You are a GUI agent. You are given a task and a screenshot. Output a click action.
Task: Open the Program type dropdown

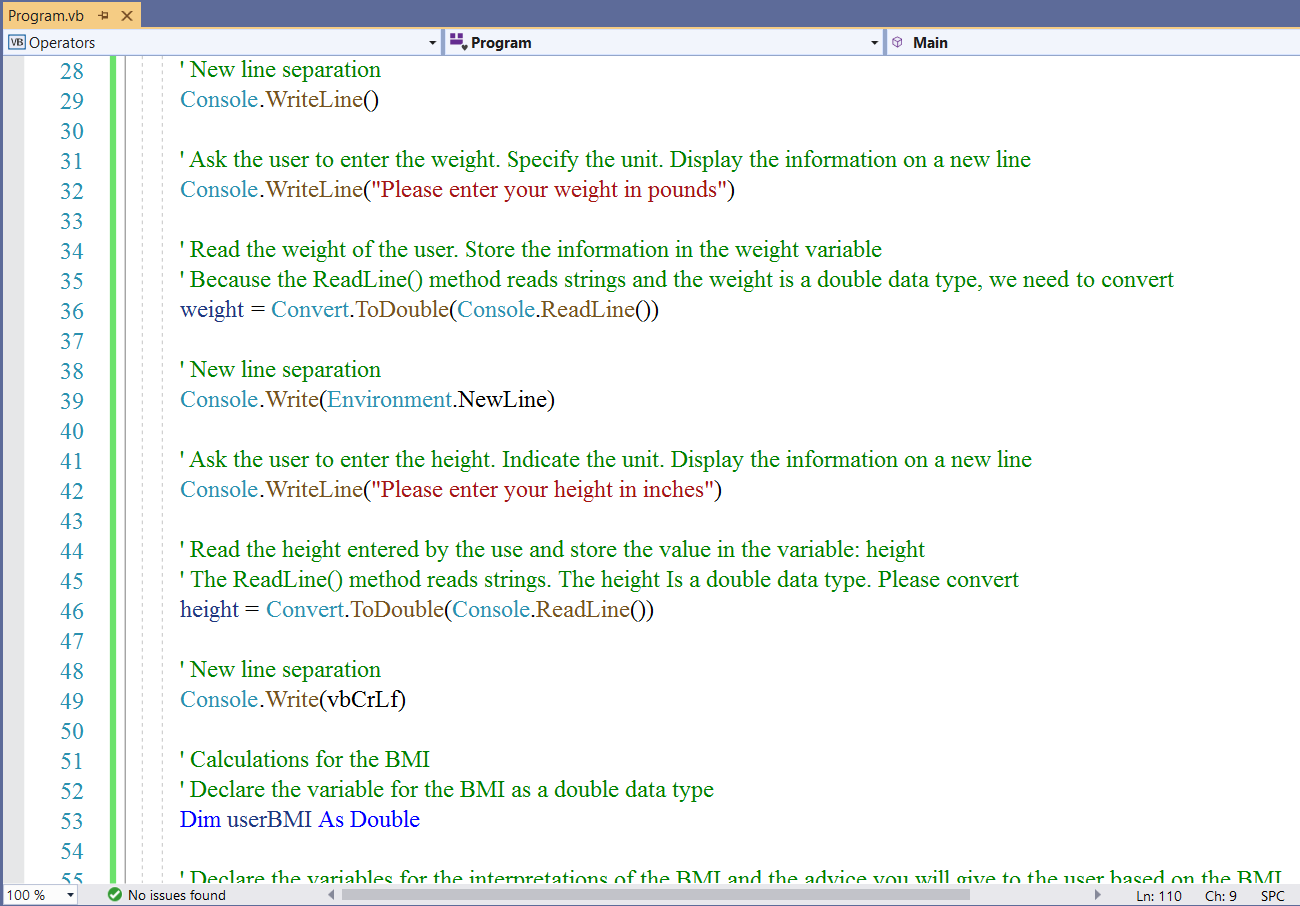(874, 43)
